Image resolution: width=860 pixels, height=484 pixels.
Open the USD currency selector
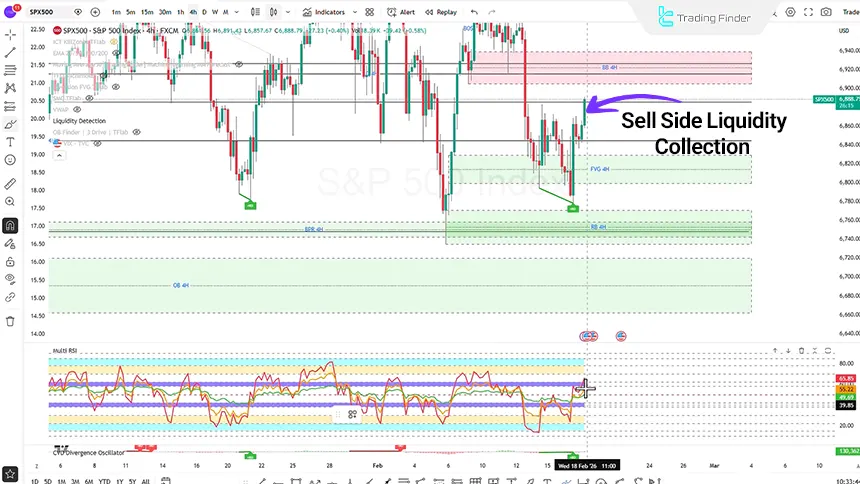(x=844, y=31)
